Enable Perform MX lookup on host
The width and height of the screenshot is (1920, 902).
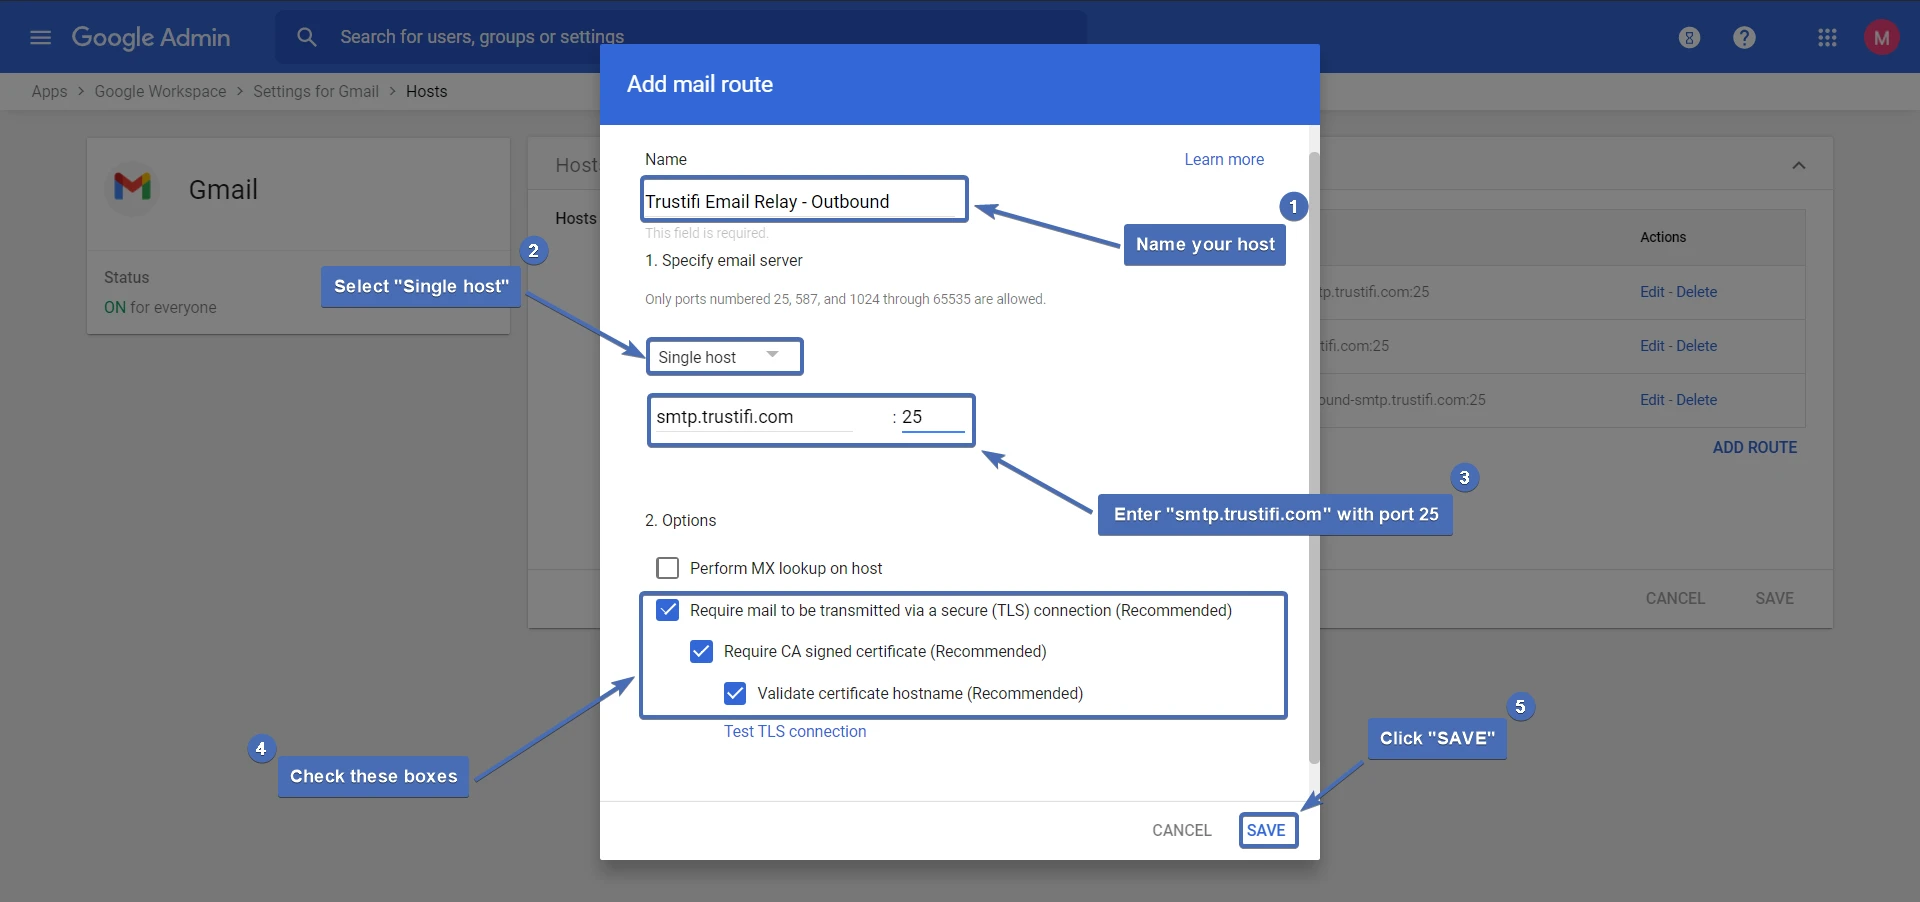pyautogui.click(x=667, y=568)
